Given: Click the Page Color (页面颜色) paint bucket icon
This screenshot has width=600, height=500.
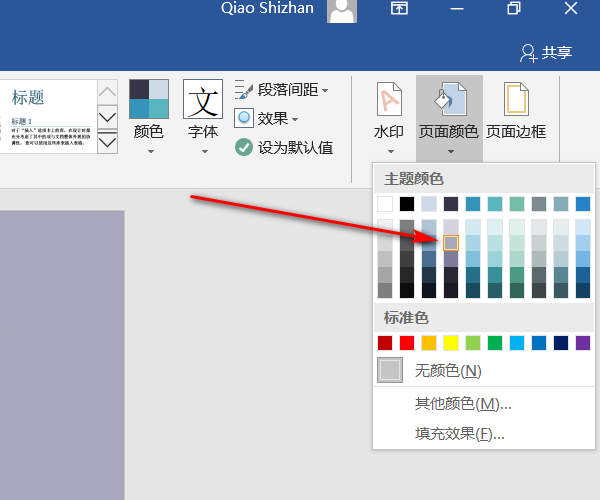Looking at the screenshot, I should 449,100.
